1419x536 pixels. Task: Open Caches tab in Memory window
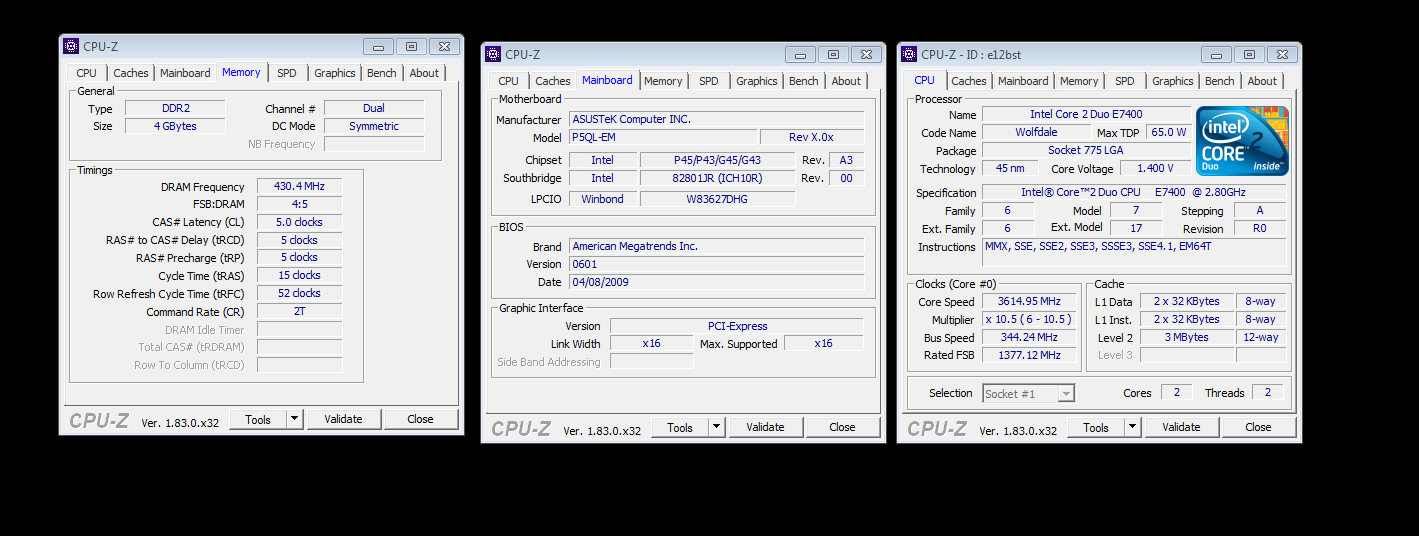[x=130, y=73]
